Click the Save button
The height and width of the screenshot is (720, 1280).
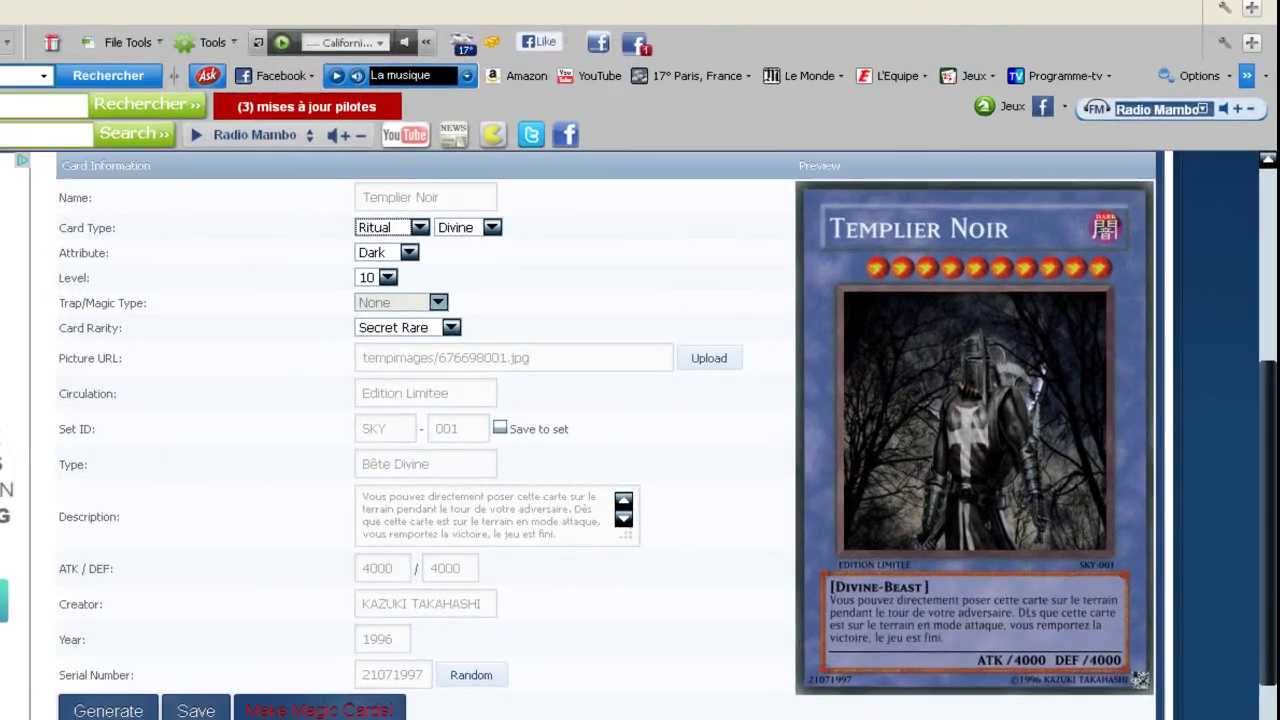click(196, 709)
